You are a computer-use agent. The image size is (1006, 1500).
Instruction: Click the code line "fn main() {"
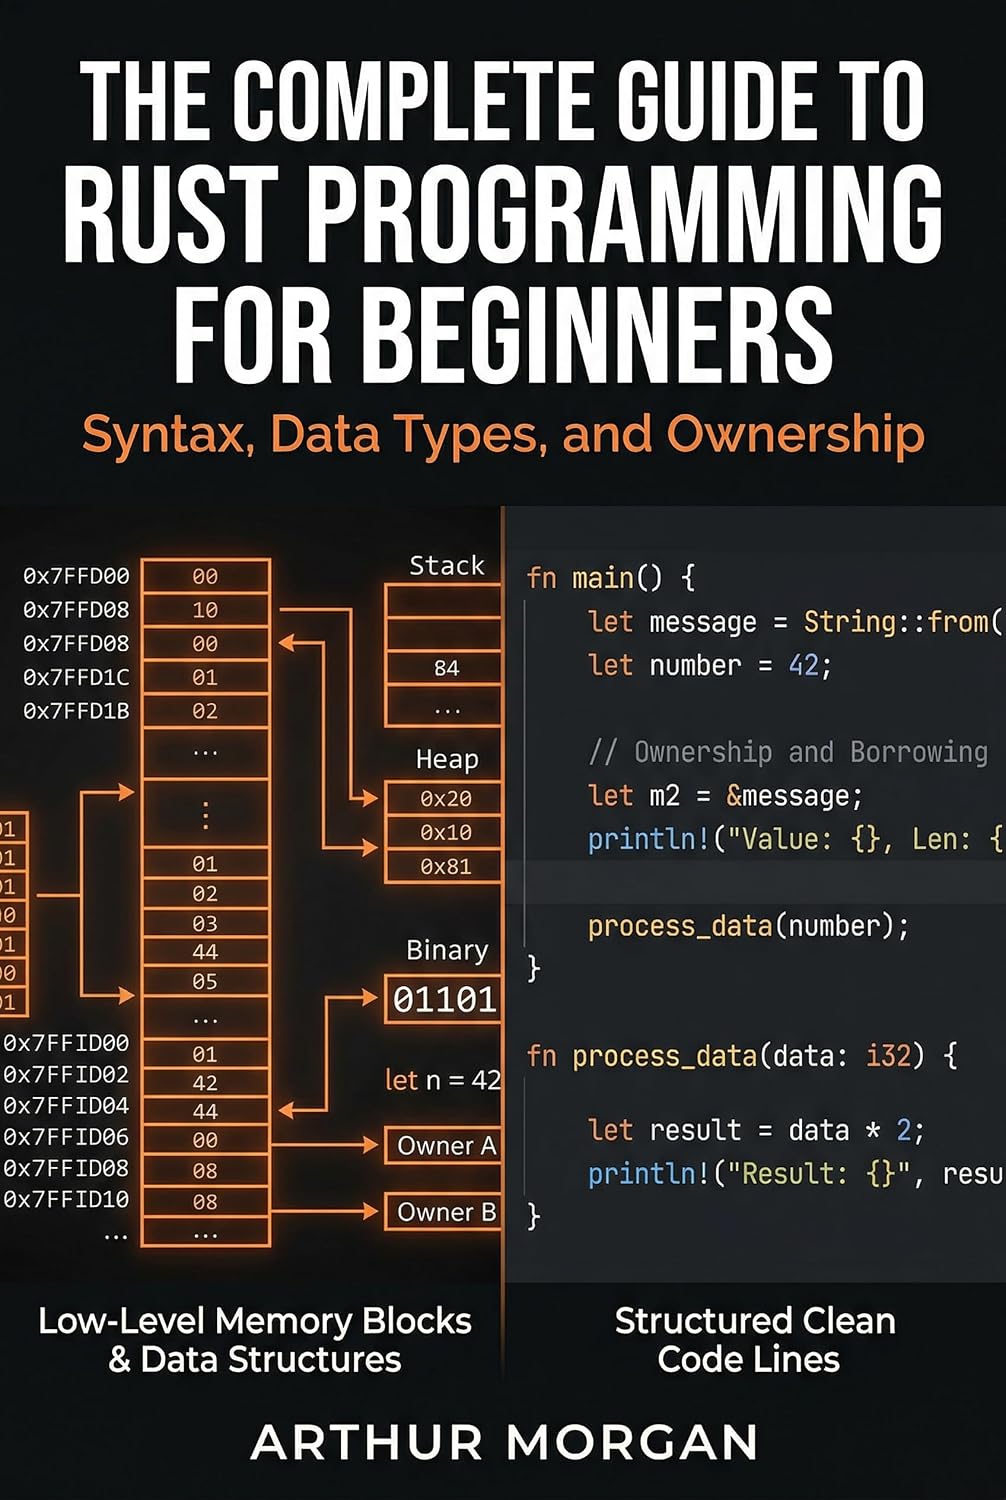[x=610, y=578]
